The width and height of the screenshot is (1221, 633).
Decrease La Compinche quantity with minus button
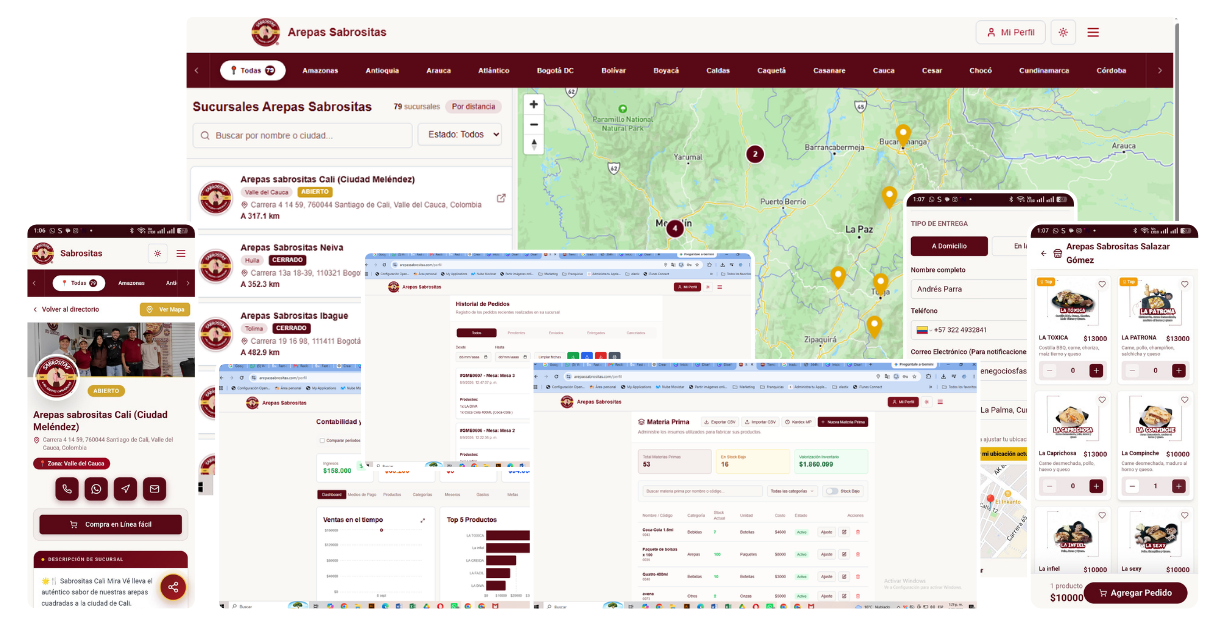pos(1132,486)
